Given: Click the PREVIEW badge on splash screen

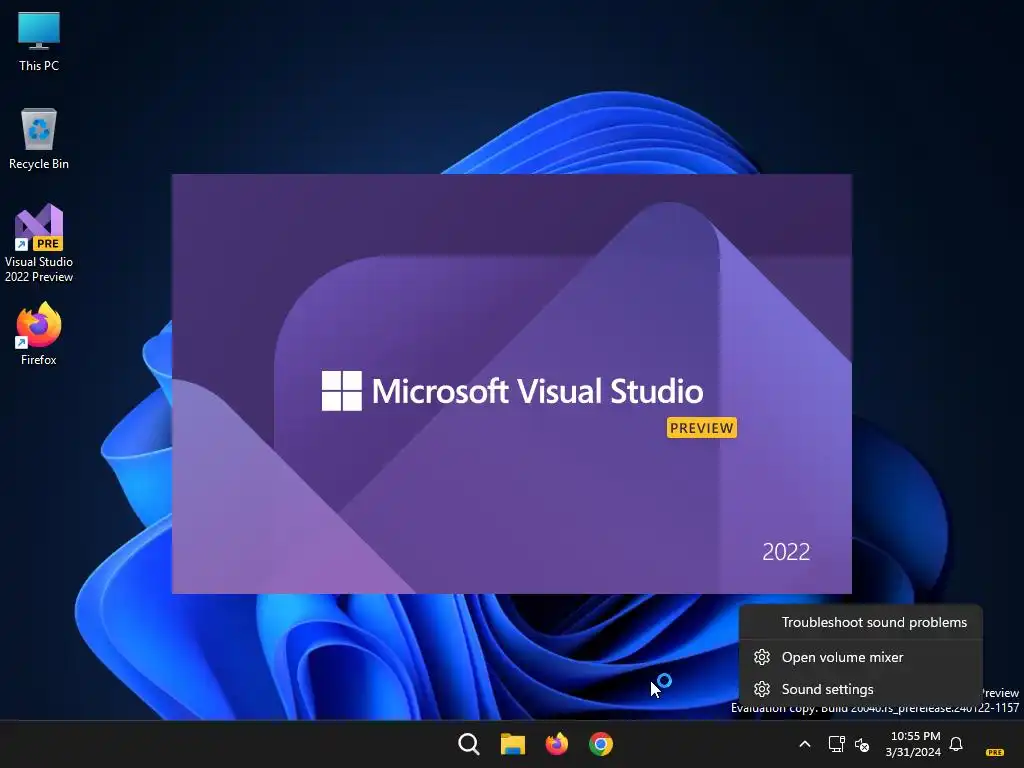Looking at the screenshot, I should [701, 428].
